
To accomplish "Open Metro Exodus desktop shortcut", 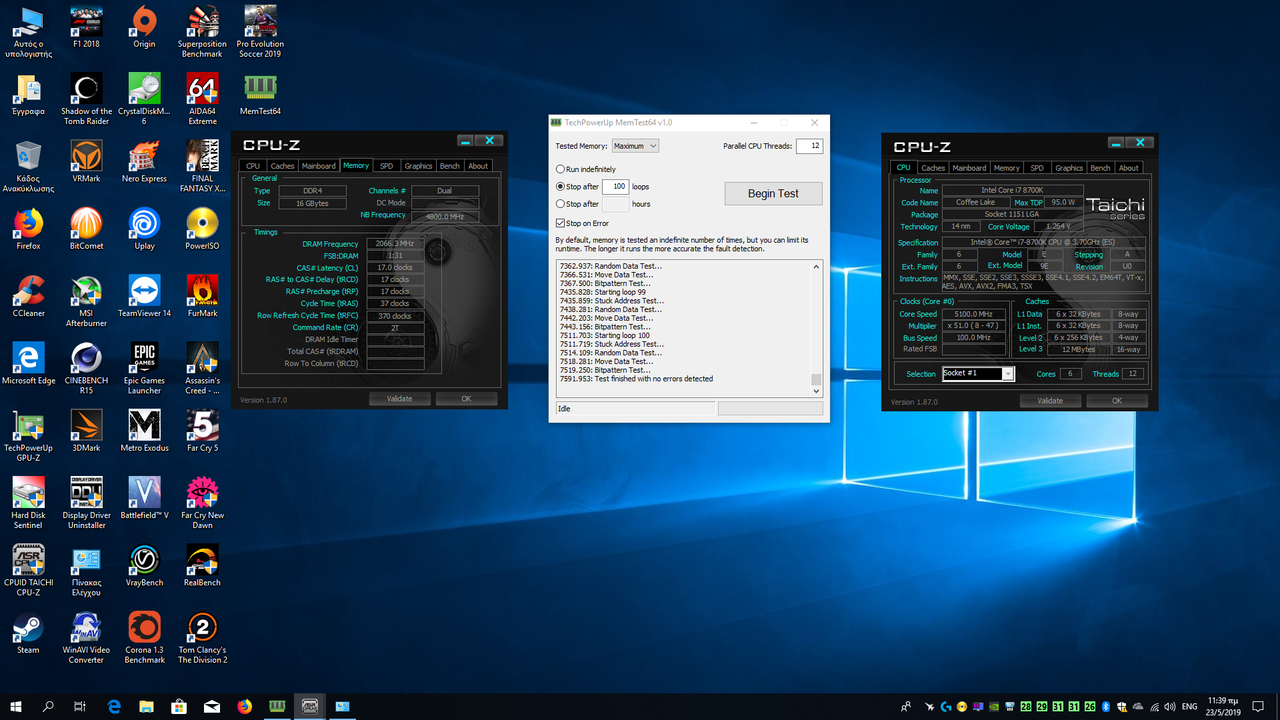I will (x=144, y=430).
